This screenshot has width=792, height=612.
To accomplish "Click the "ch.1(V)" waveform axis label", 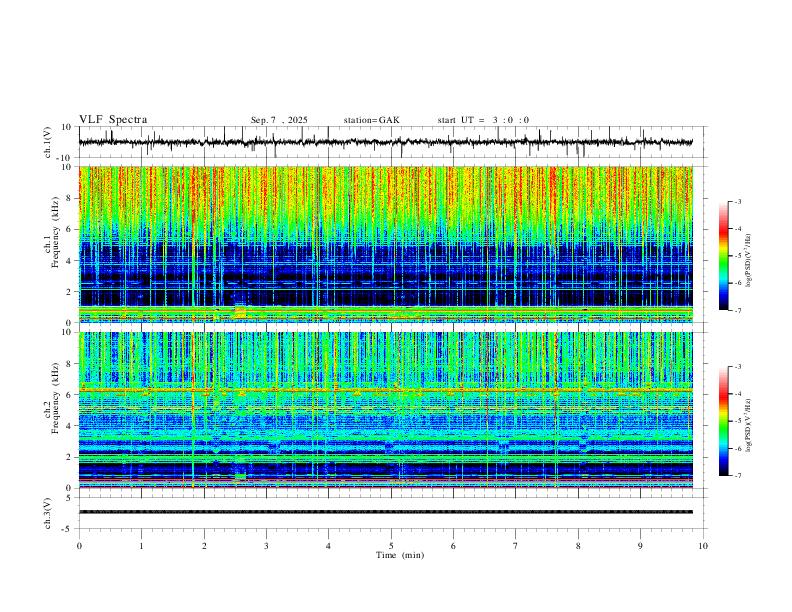I will point(48,142).
